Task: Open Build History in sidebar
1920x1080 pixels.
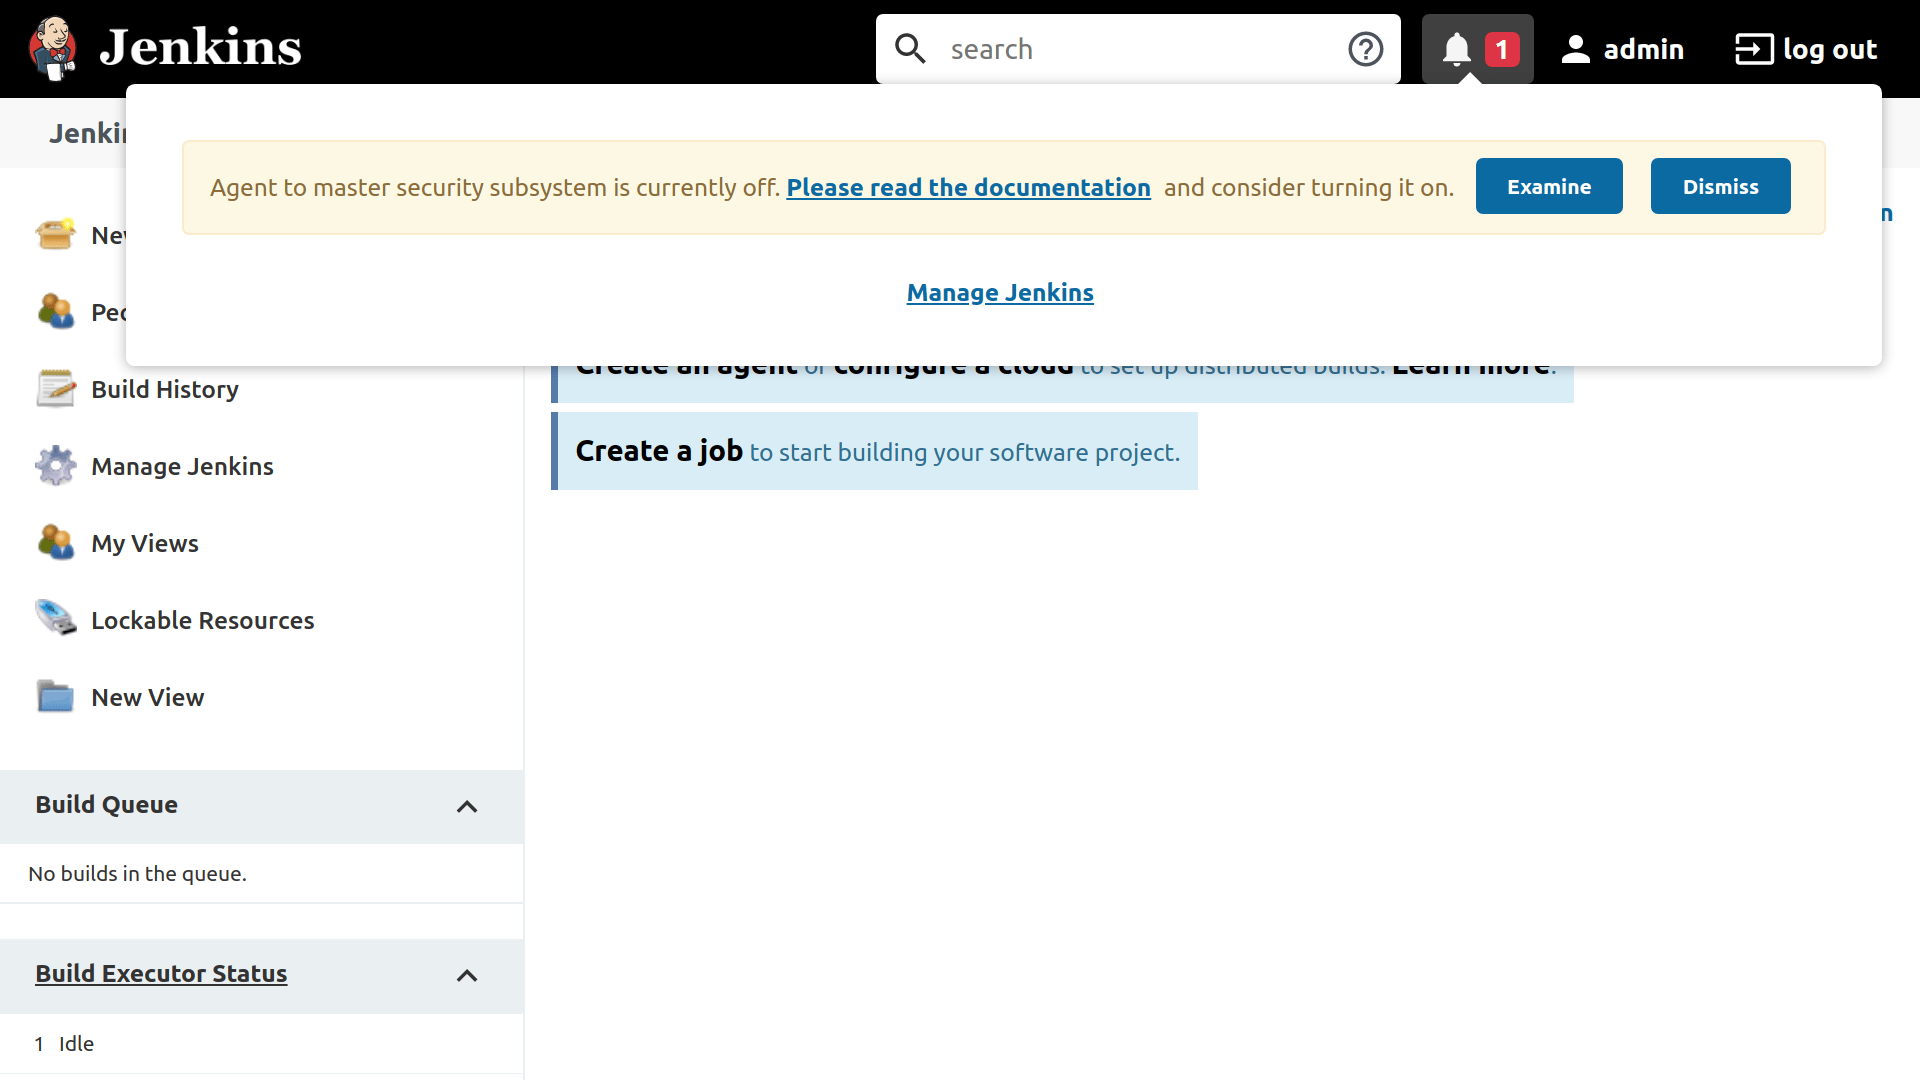Action: [x=165, y=389]
